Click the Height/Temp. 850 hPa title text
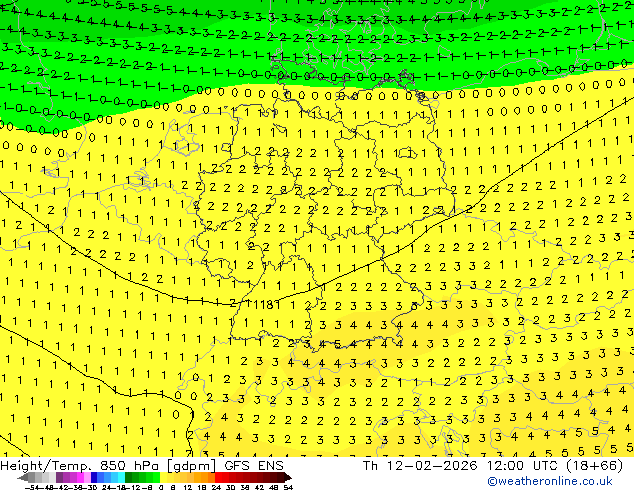 click(x=81, y=466)
